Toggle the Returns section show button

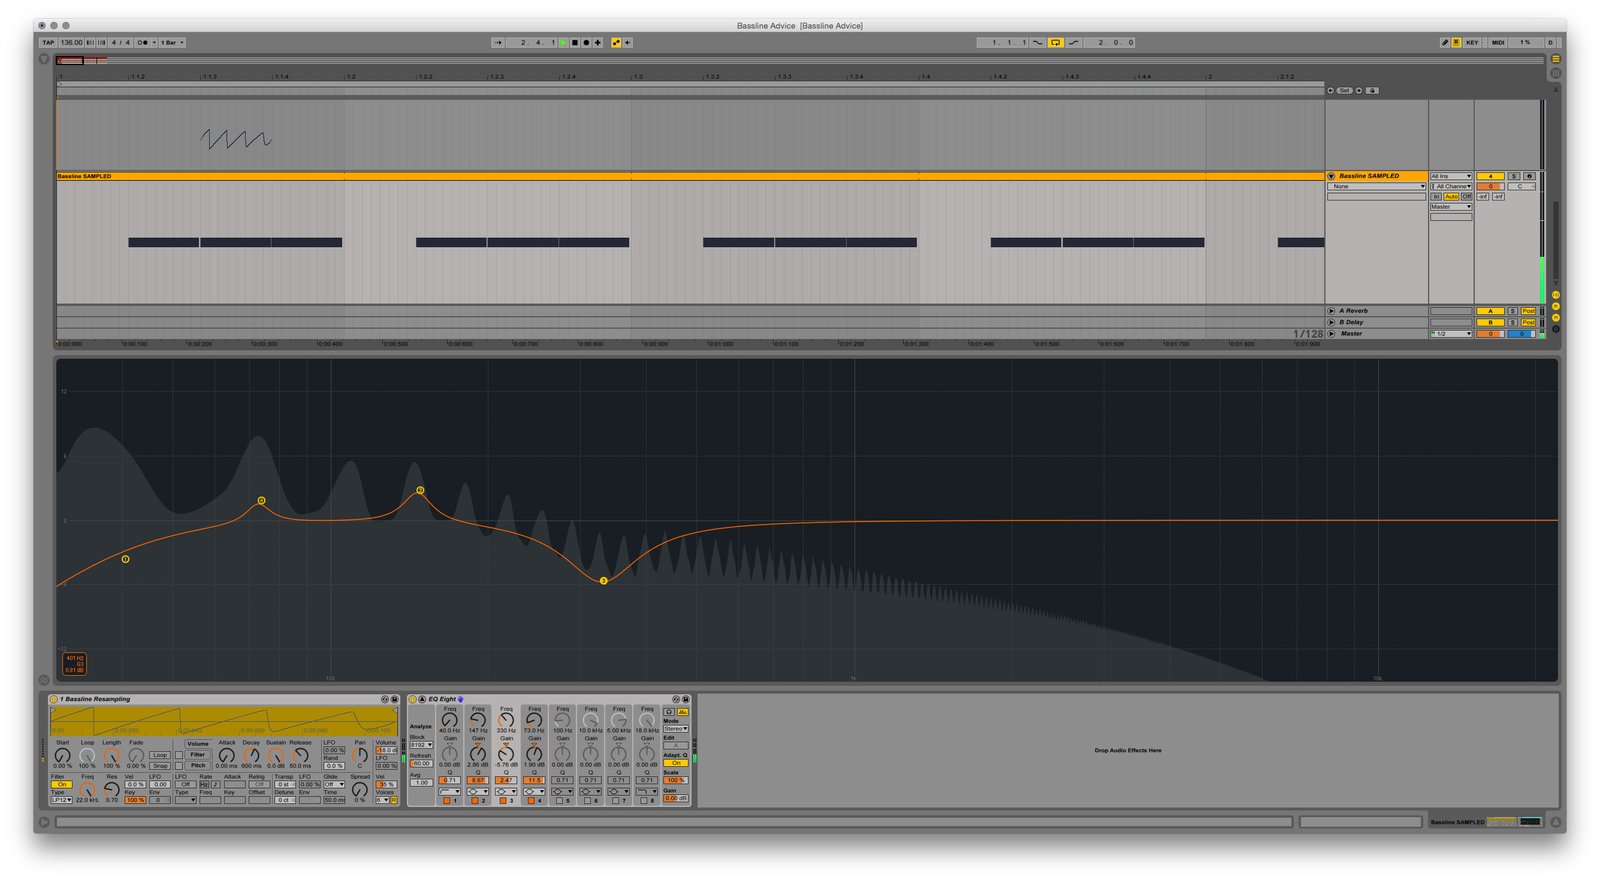point(1556,306)
